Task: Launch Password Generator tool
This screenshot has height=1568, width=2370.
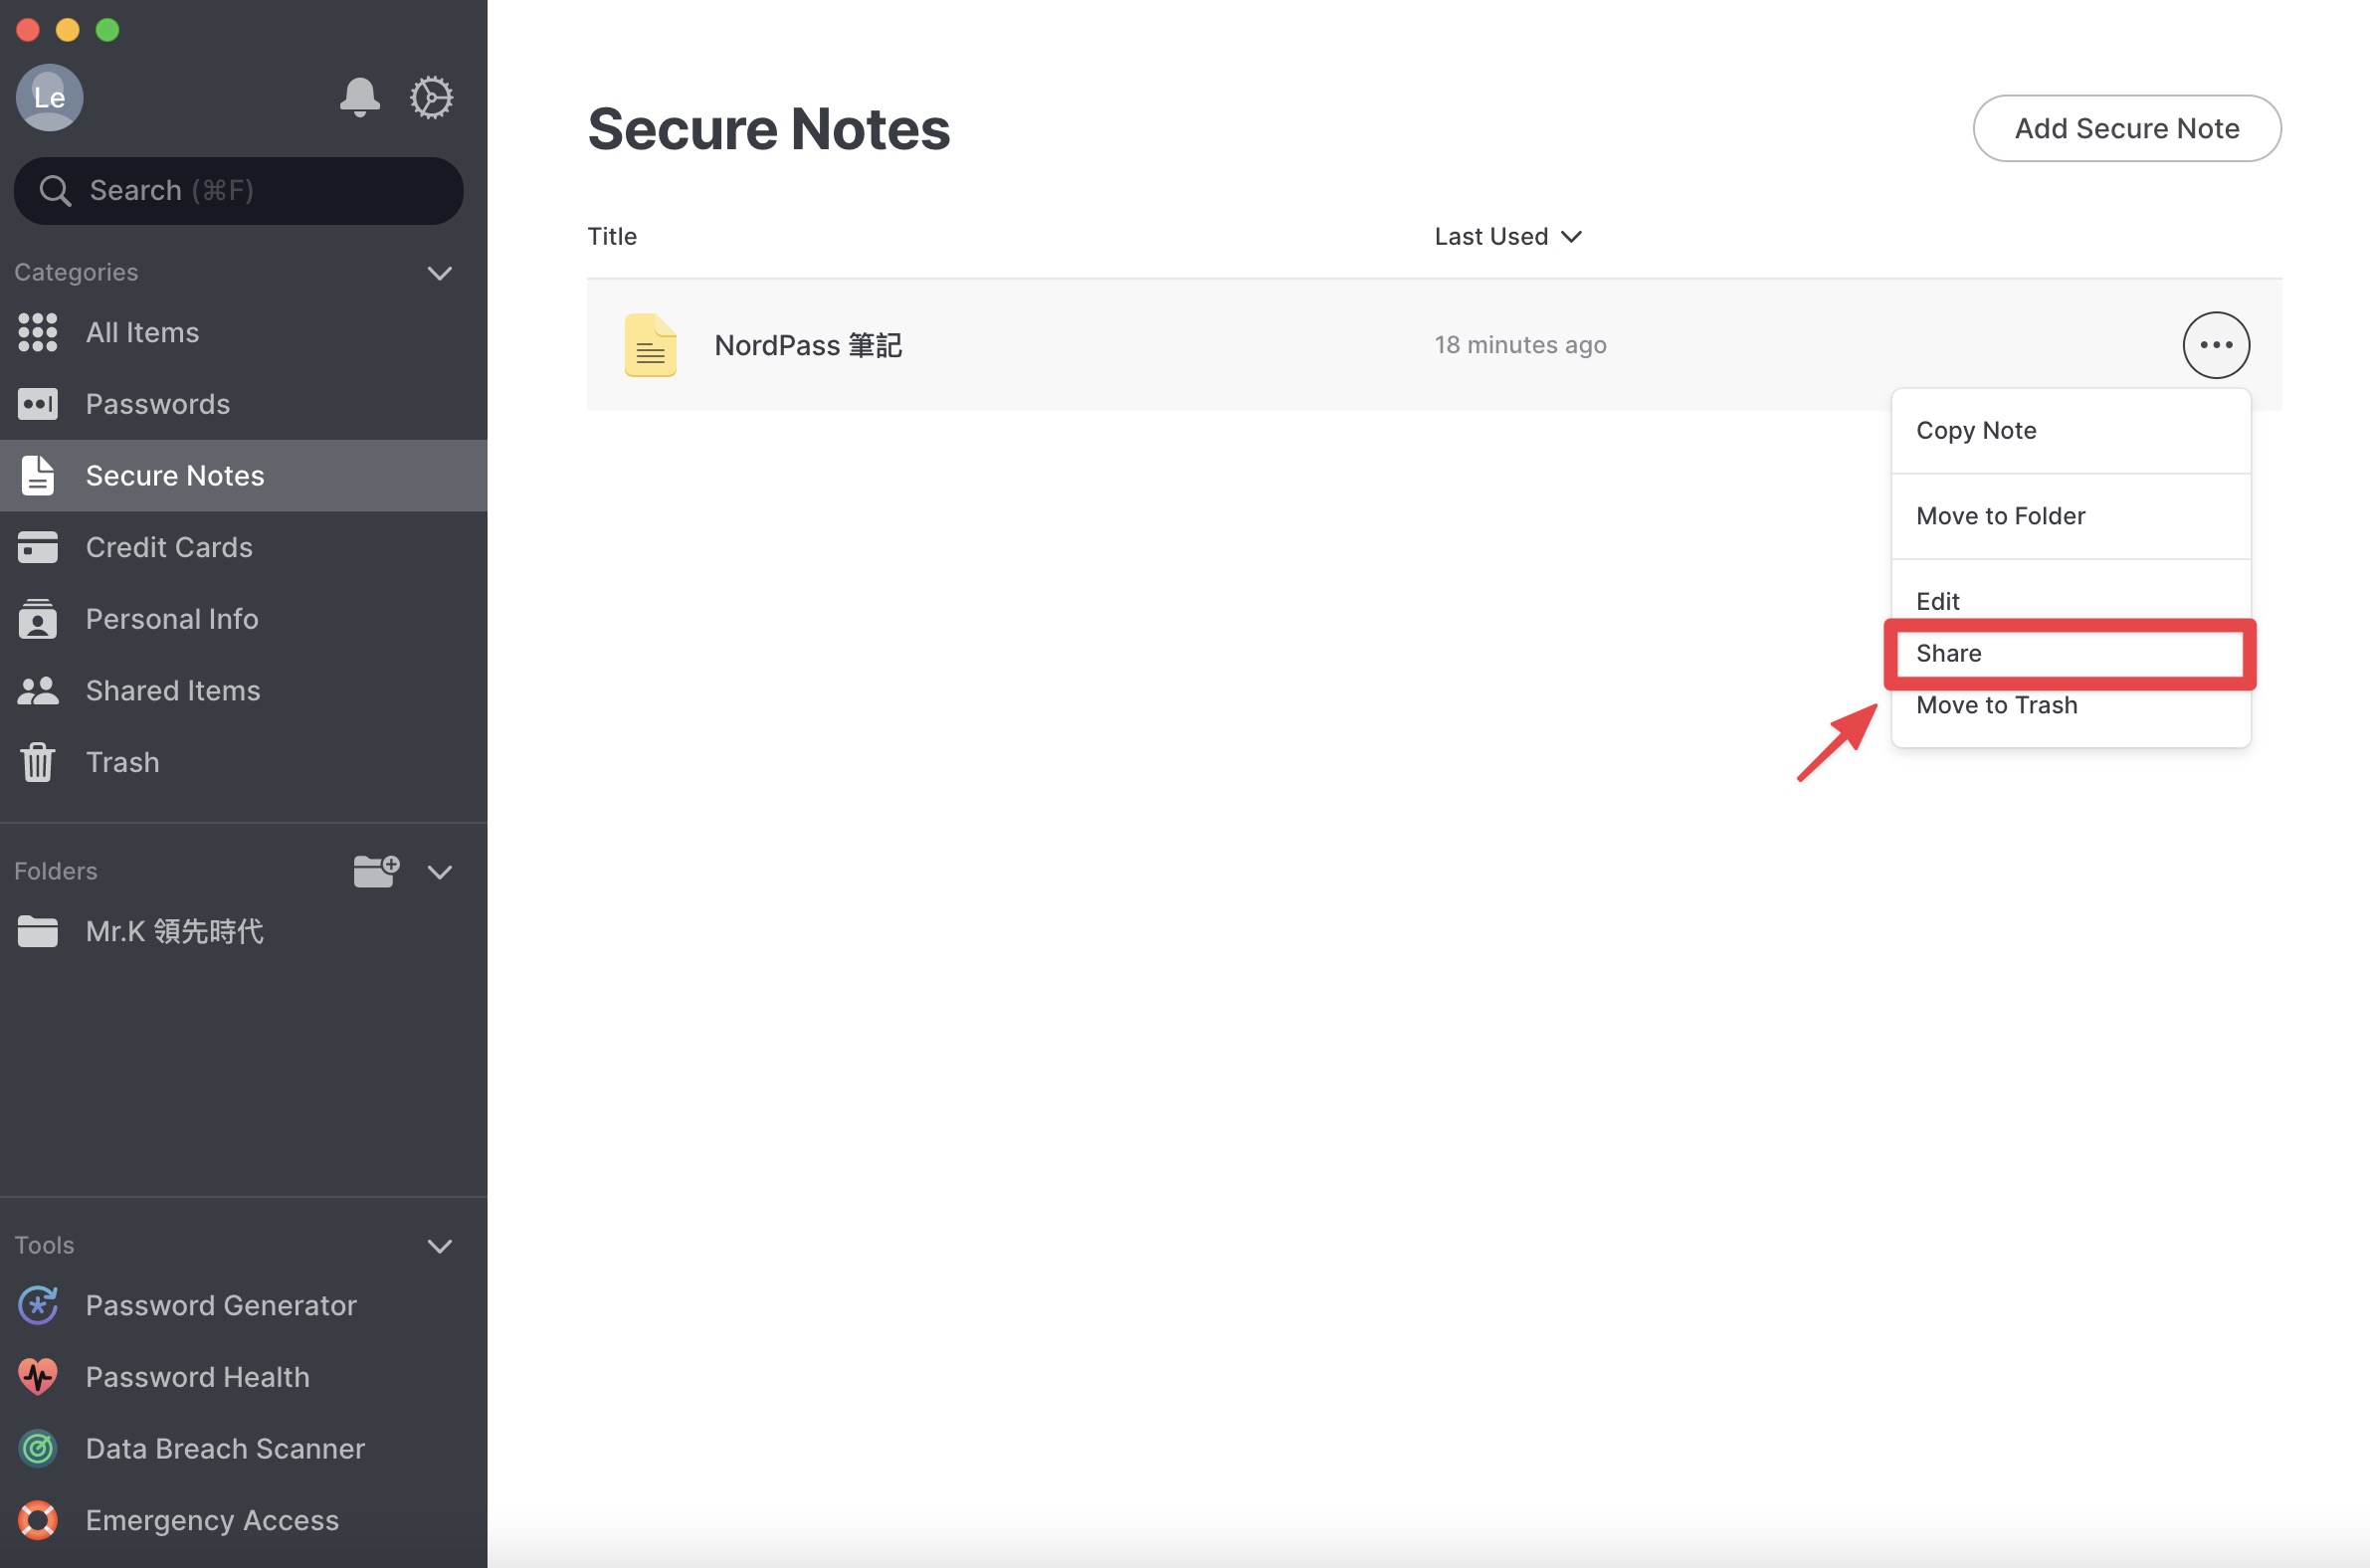Action: (x=244, y=1305)
